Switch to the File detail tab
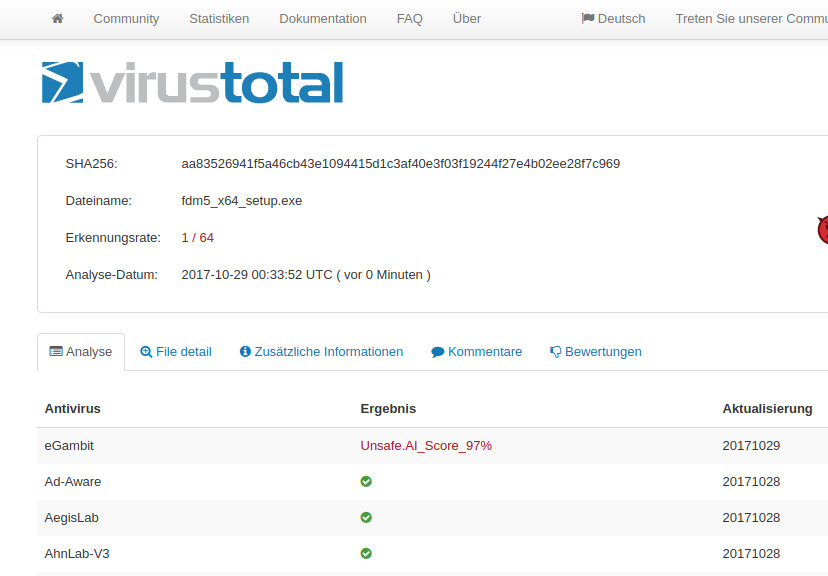Screen dimensions: 828x576 tap(176, 352)
